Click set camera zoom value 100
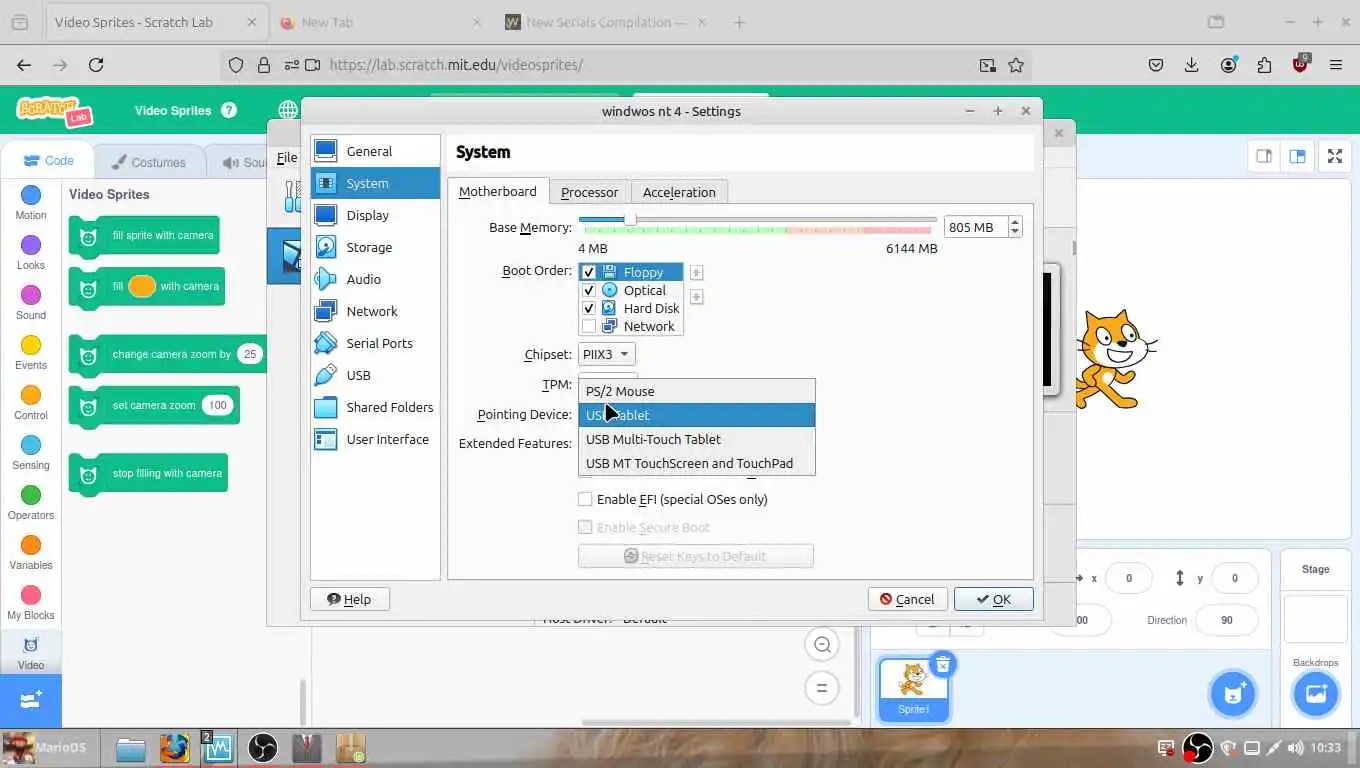The height and width of the screenshot is (768, 1360). (x=217, y=405)
